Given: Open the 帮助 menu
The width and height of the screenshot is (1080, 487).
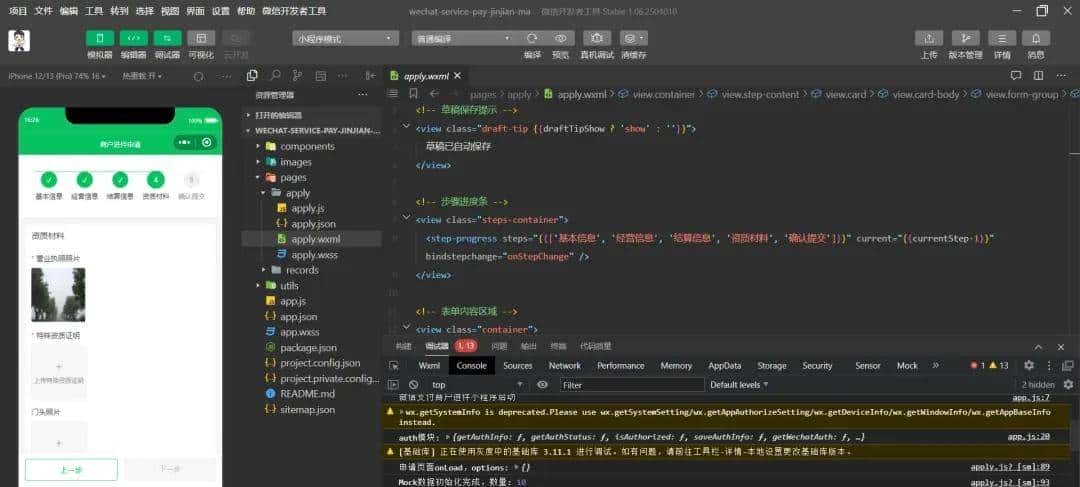Looking at the screenshot, I should click(246, 11).
